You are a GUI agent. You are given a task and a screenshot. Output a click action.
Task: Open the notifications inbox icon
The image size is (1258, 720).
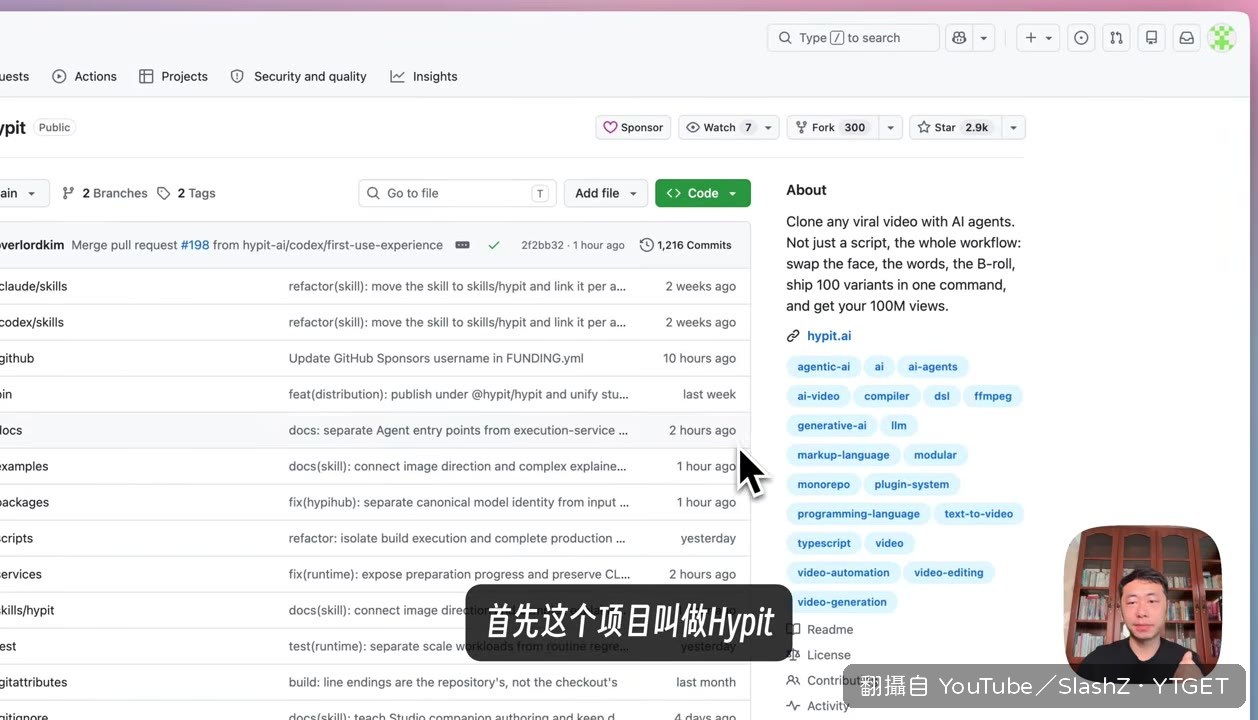[x=1186, y=38]
